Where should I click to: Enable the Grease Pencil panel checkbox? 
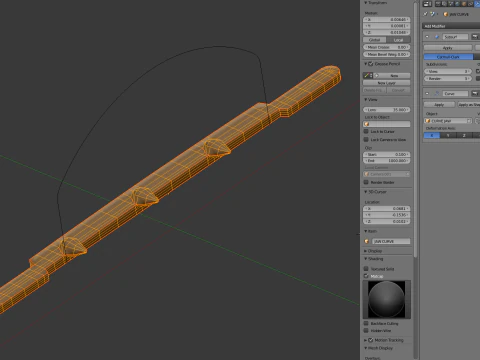click(371, 64)
